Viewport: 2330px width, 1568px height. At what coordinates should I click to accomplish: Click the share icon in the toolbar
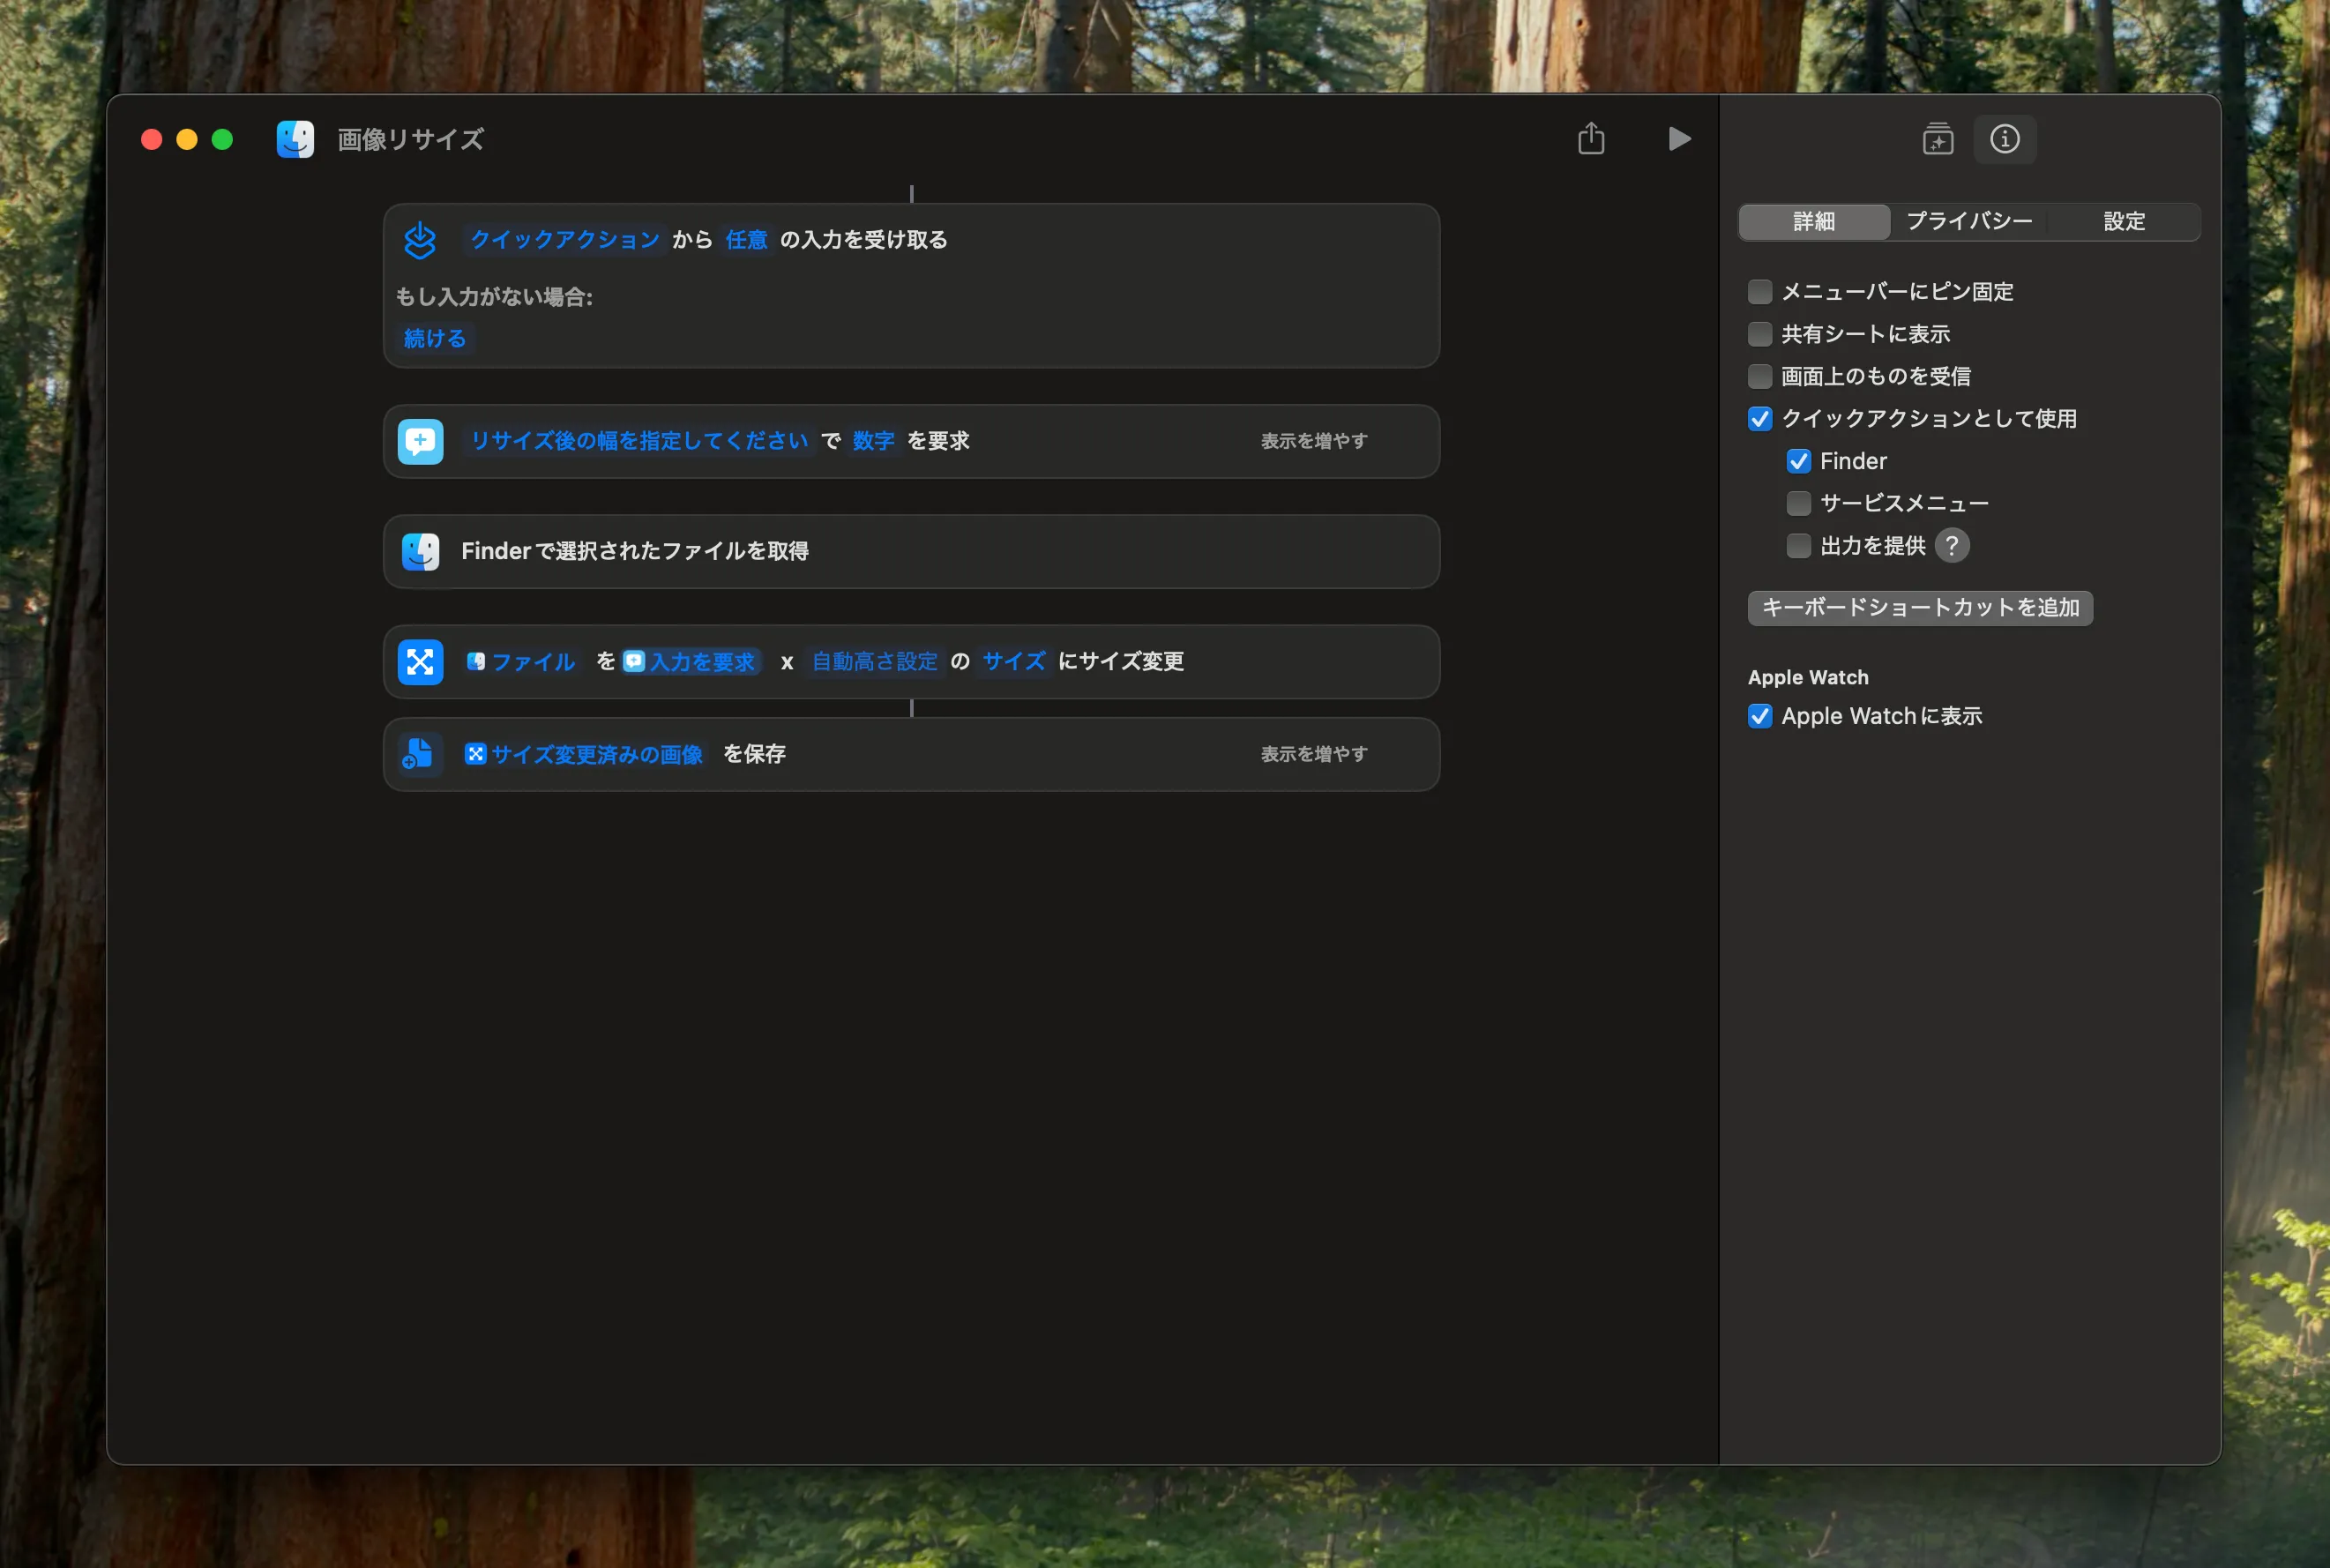click(1591, 138)
